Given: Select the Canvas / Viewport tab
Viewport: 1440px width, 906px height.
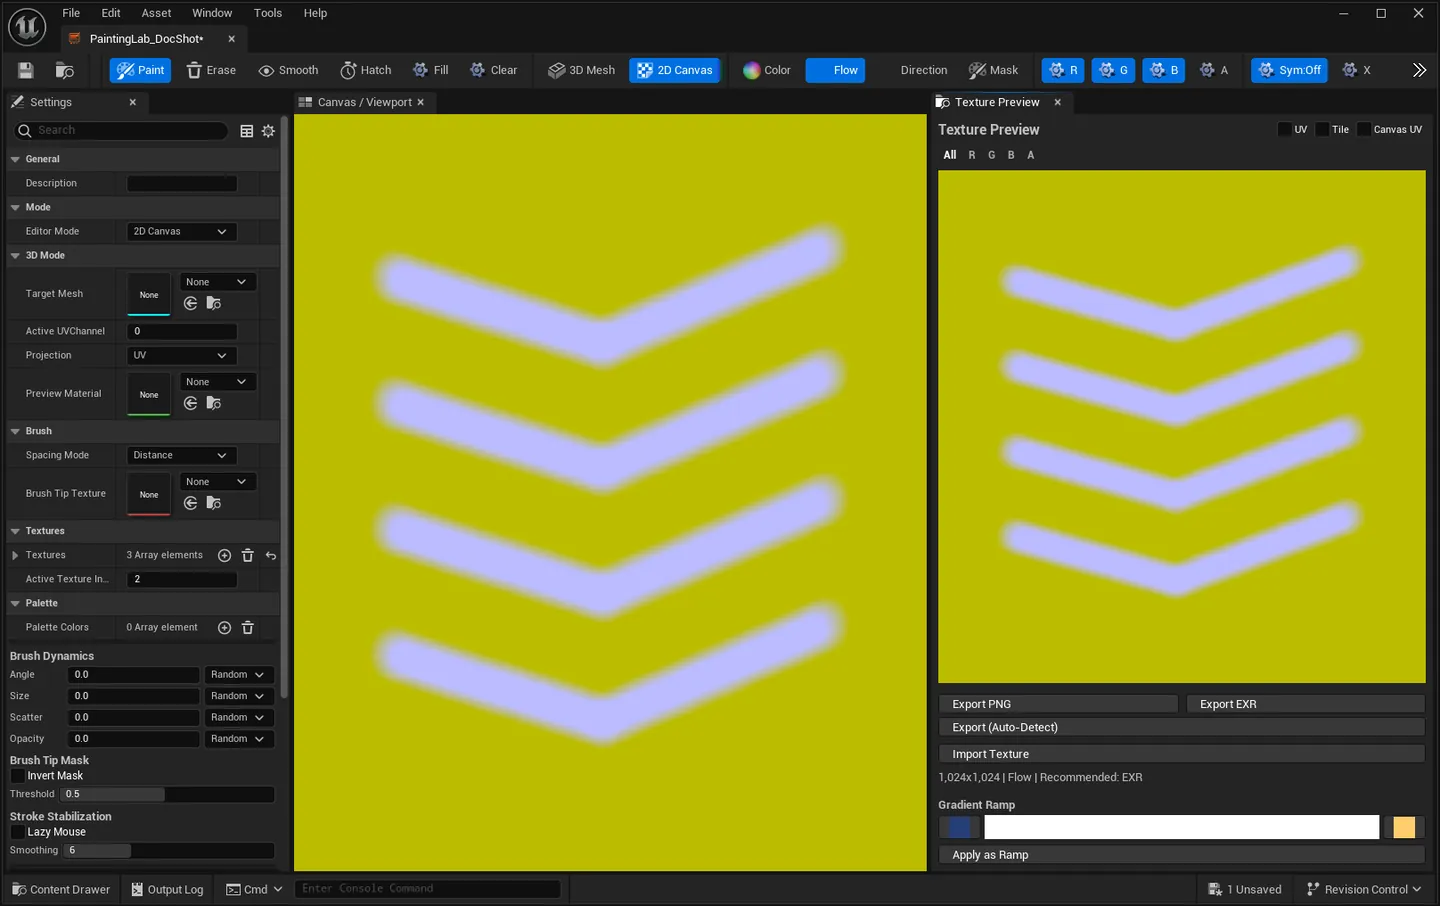Looking at the screenshot, I should [364, 102].
